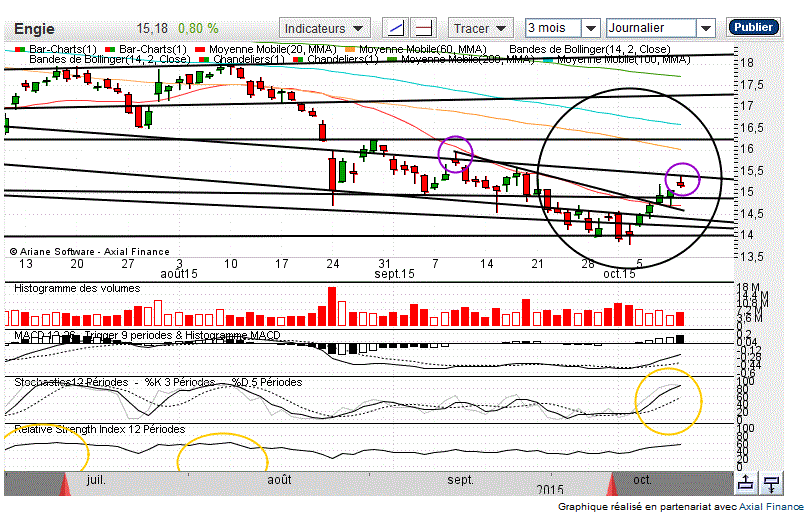Select the trend line drawing tool
Image resolution: width=807 pixels, height=528 pixels.
395,28
